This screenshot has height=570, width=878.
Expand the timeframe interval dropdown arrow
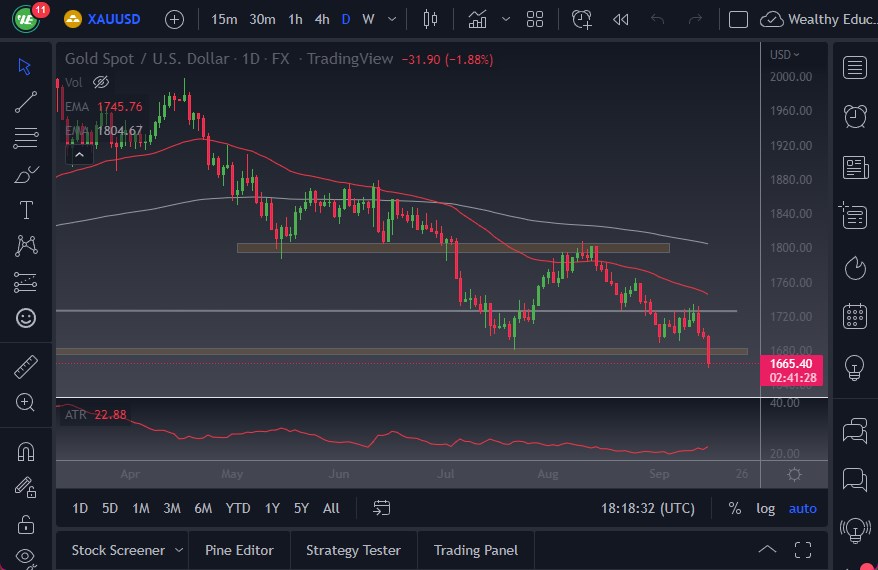click(x=390, y=19)
